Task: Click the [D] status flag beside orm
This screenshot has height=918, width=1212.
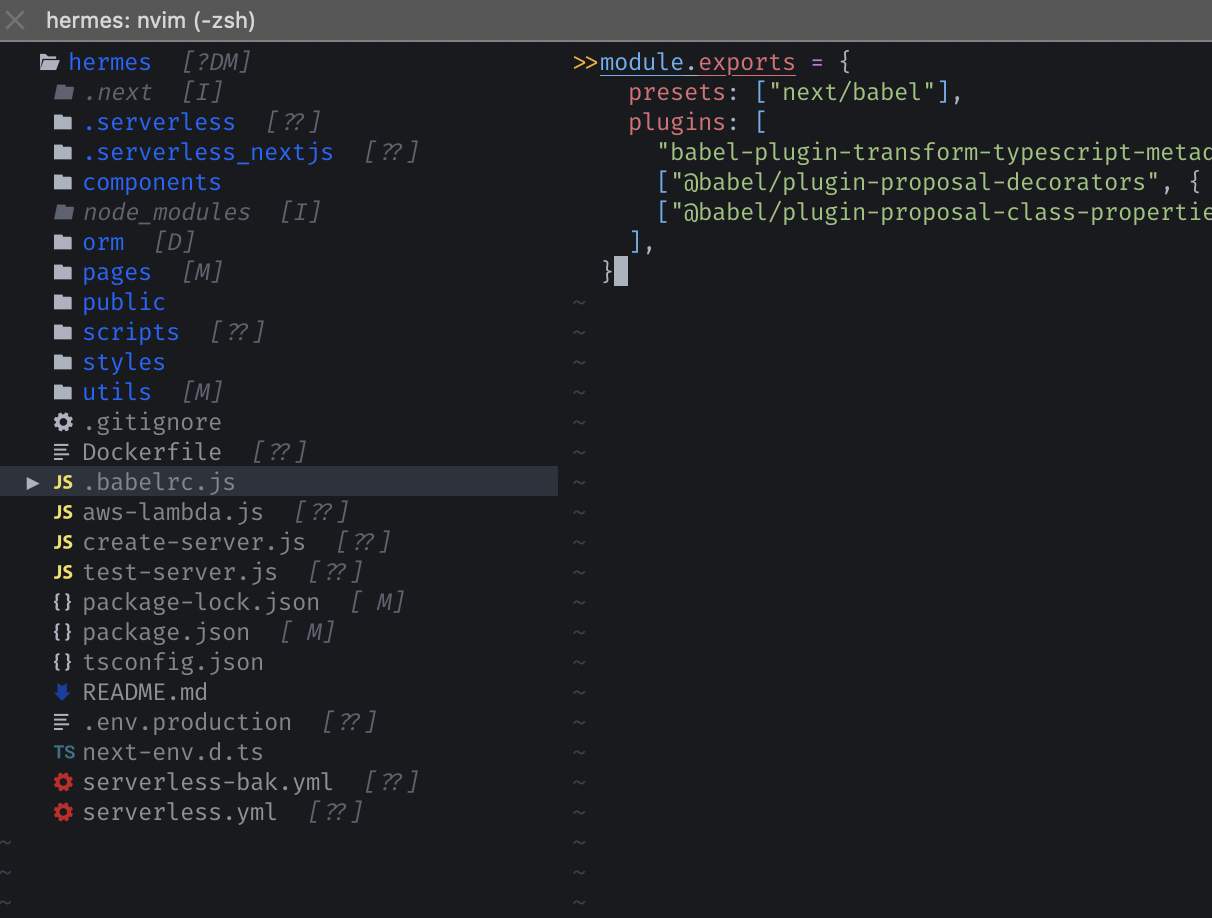Action: pos(174,242)
